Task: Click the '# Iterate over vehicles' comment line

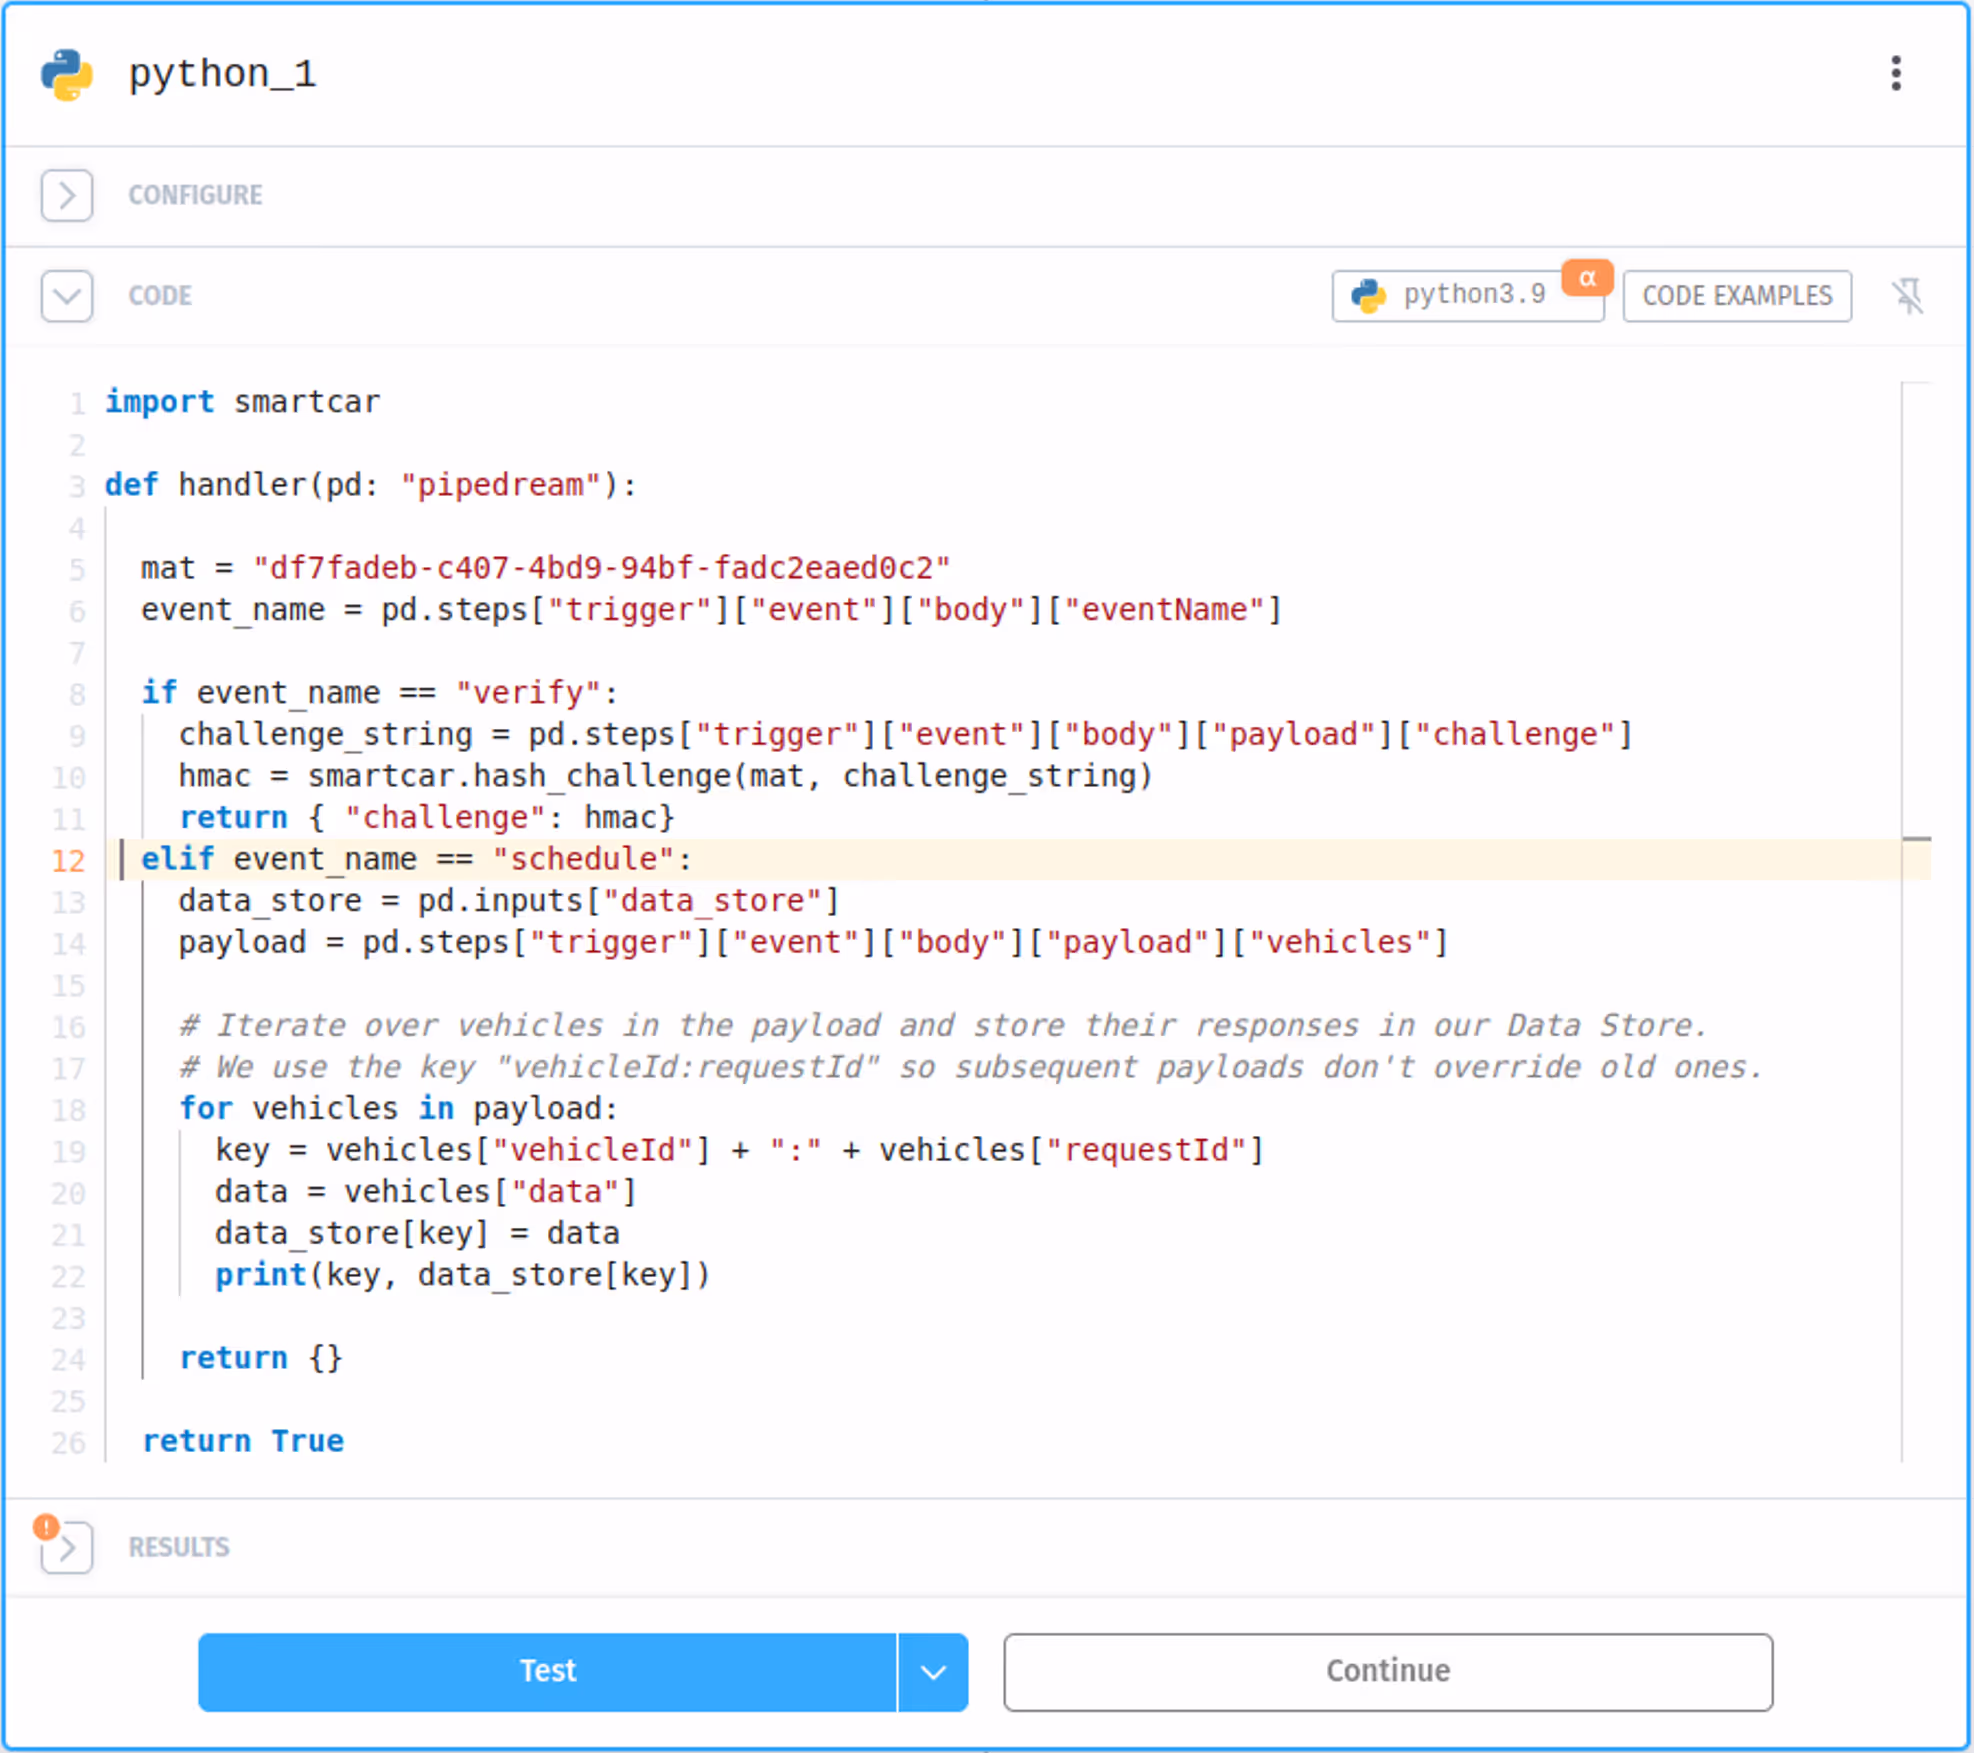Action: [x=942, y=1026]
